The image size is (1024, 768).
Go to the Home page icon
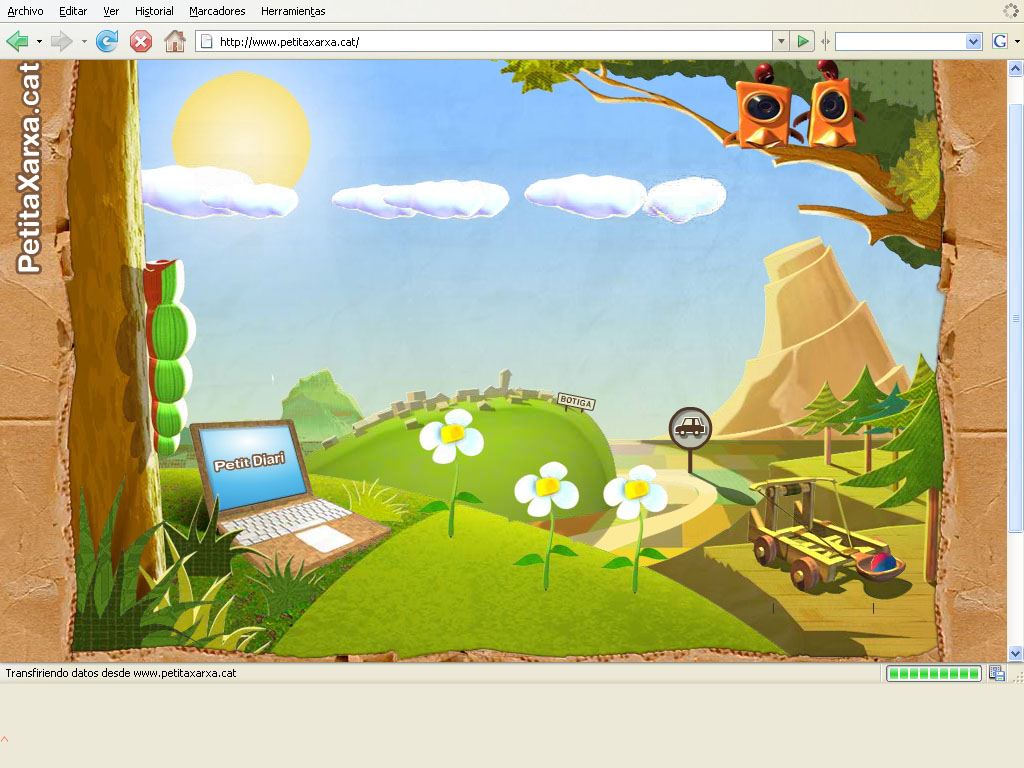coord(175,41)
